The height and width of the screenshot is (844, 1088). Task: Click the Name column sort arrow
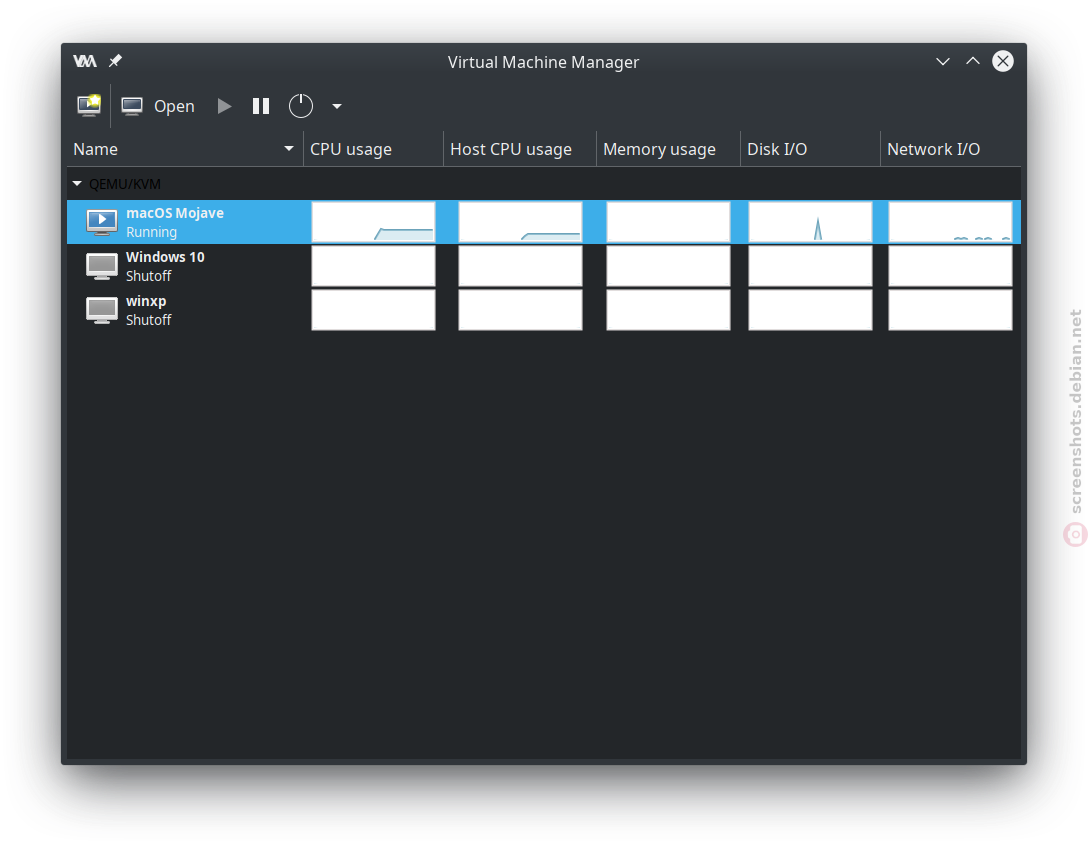[x=289, y=149]
